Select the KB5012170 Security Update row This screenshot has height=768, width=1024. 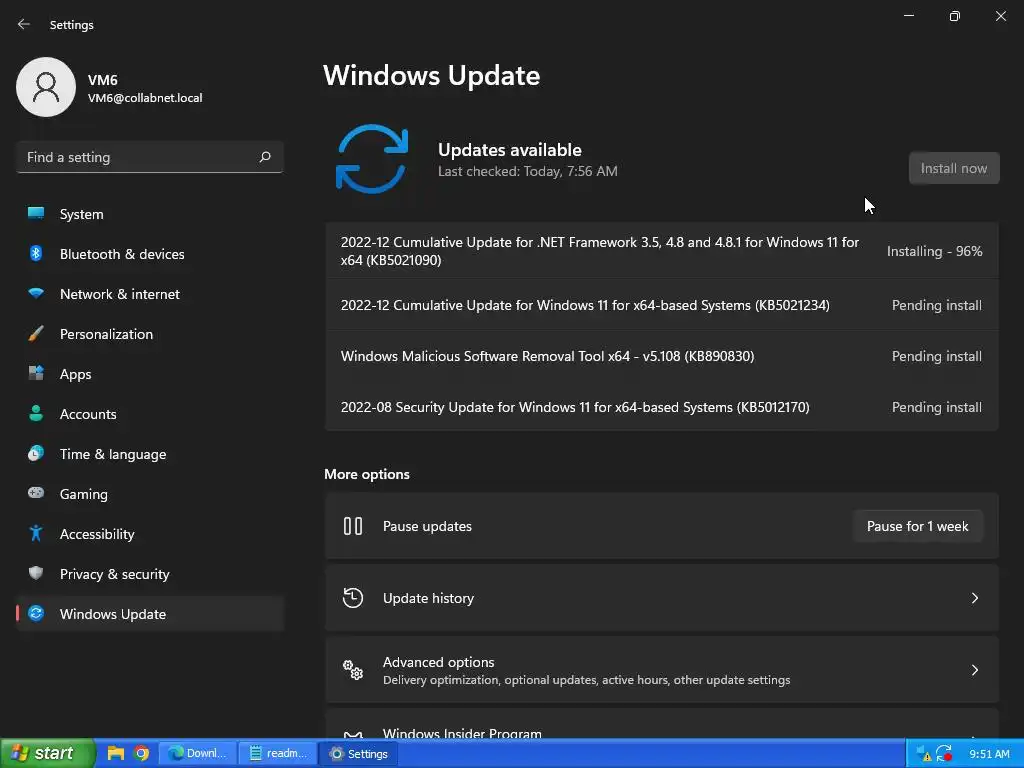[662, 407]
